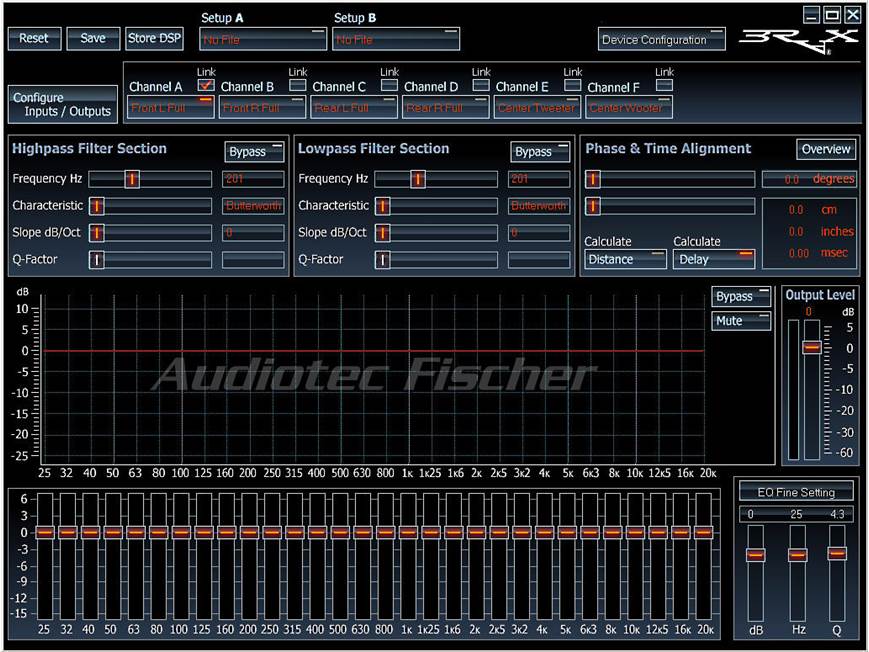This screenshot has width=869, height=652.
Task: Select the Center Woofer channel tab
Action: coord(629,108)
